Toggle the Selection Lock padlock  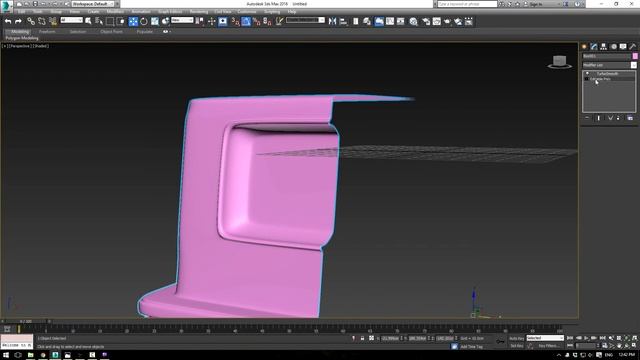tap(362, 338)
